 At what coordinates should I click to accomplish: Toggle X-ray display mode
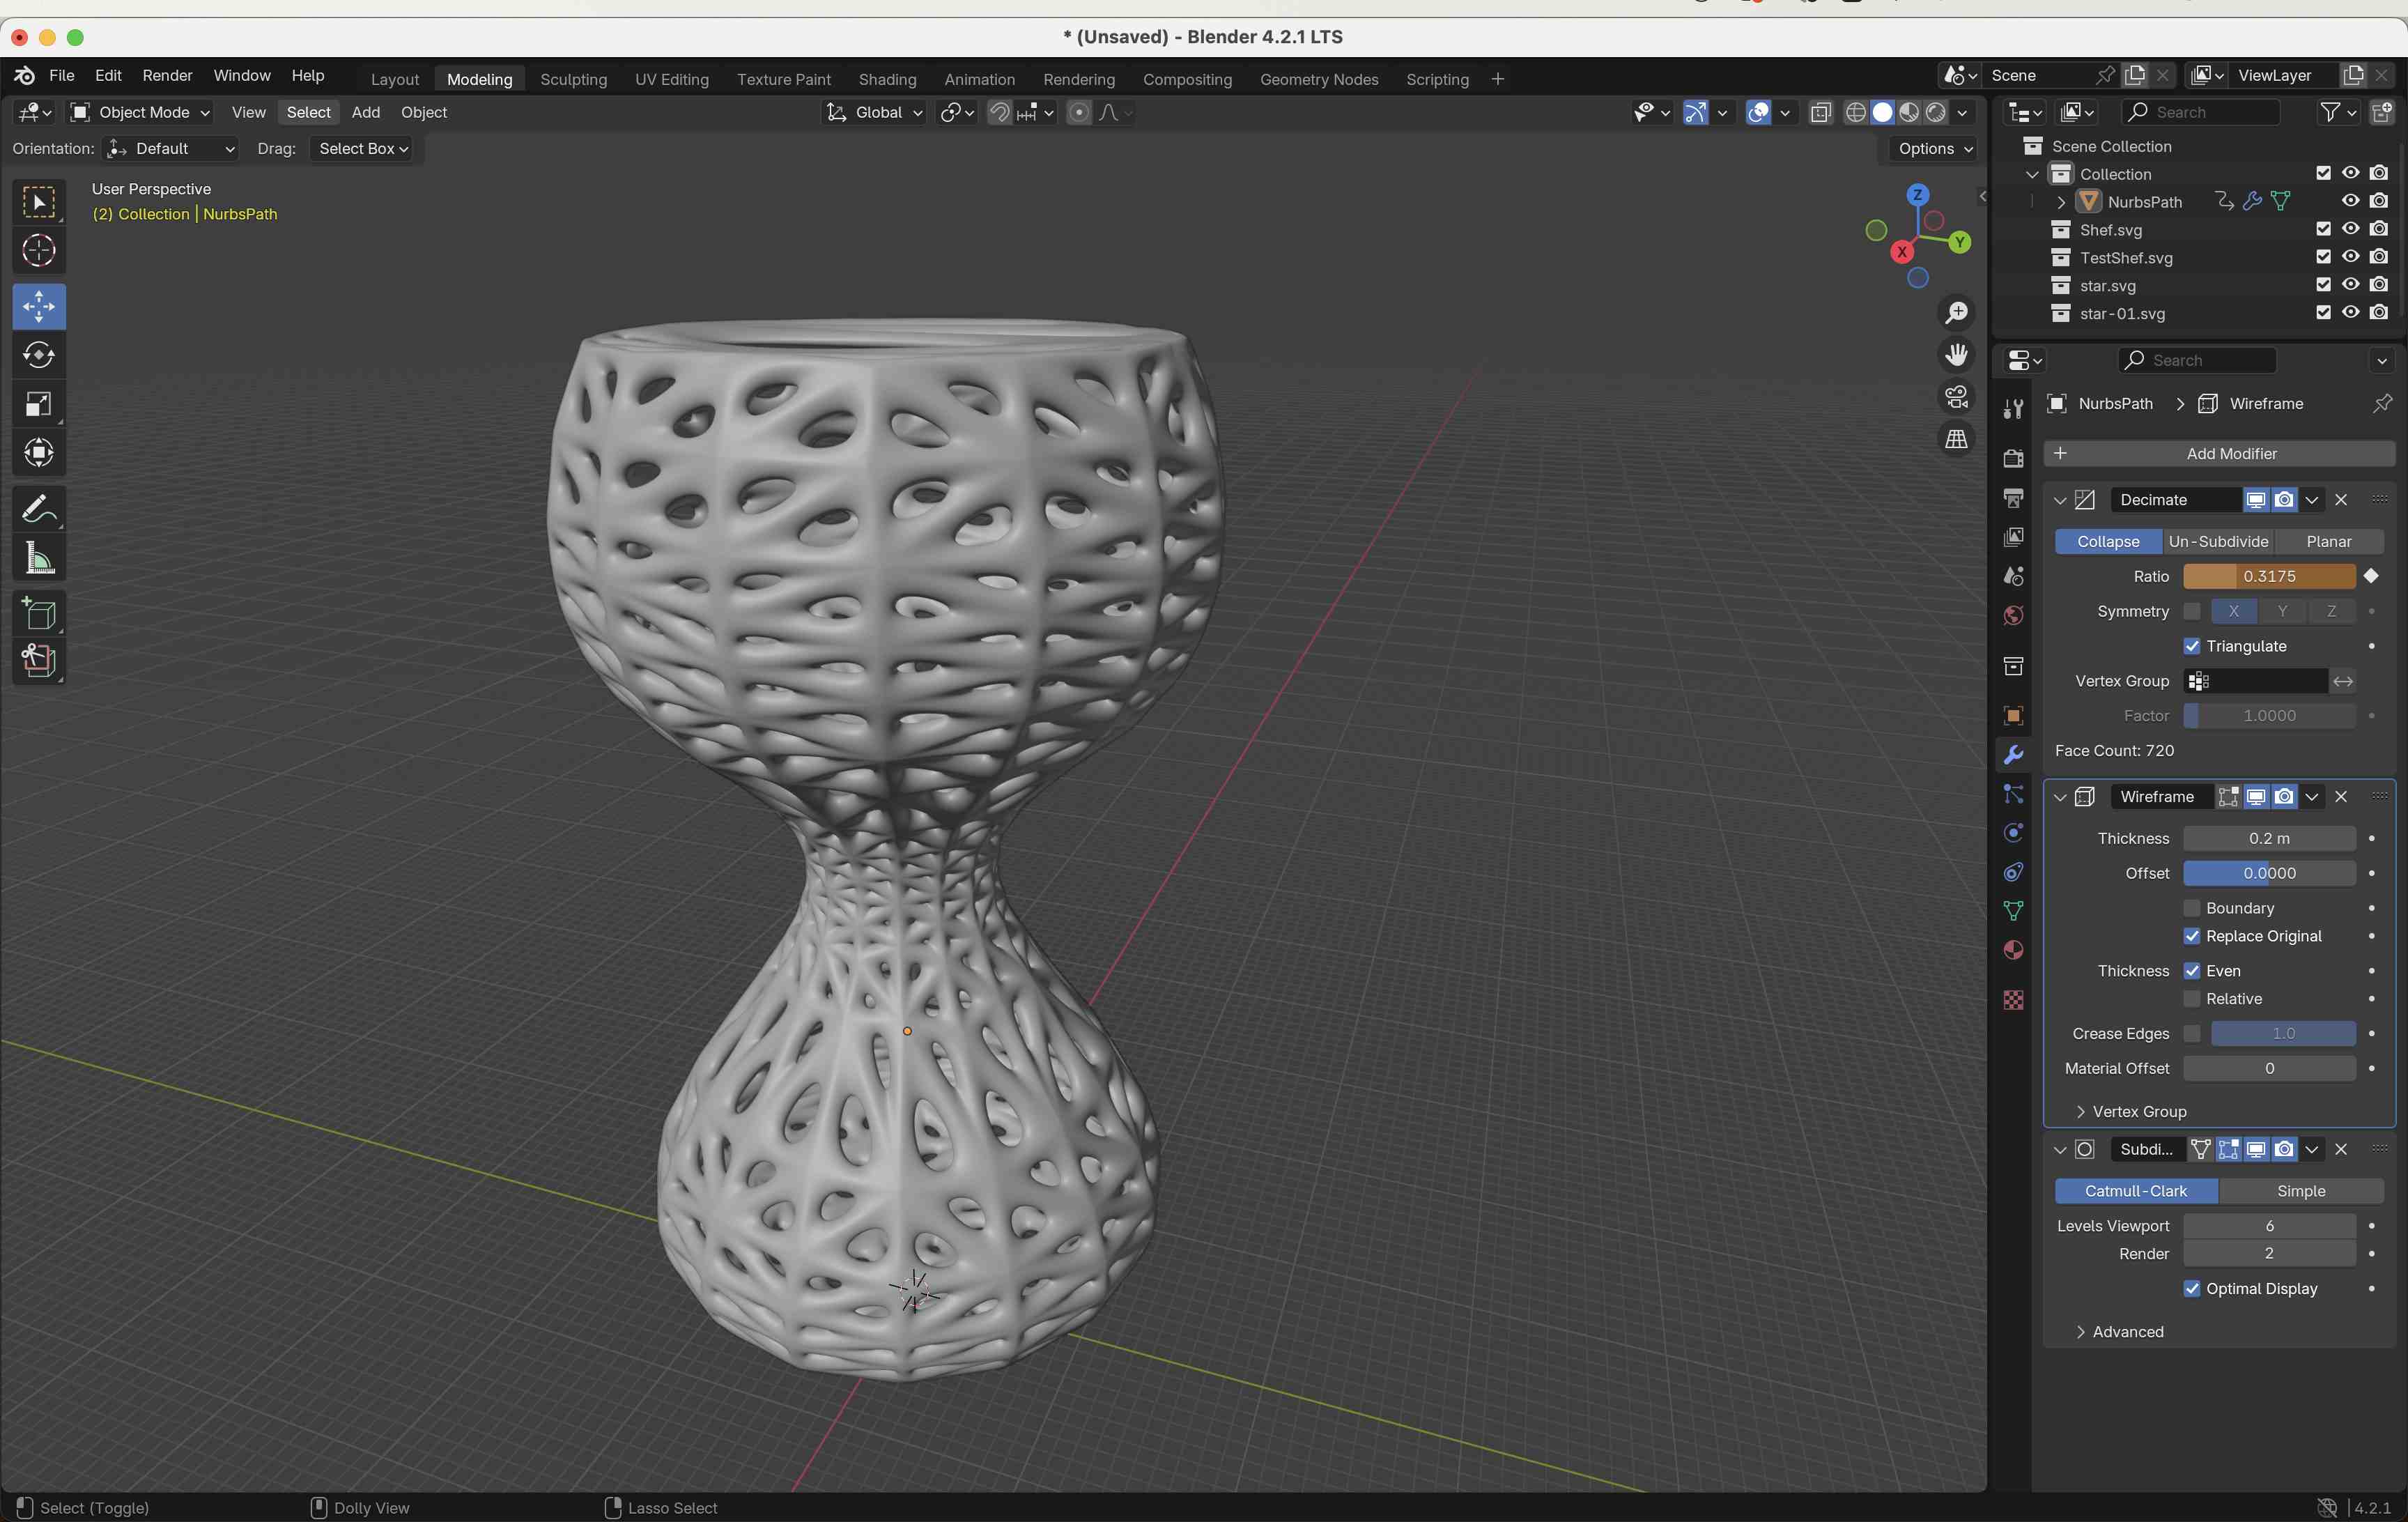point(1820,112)
